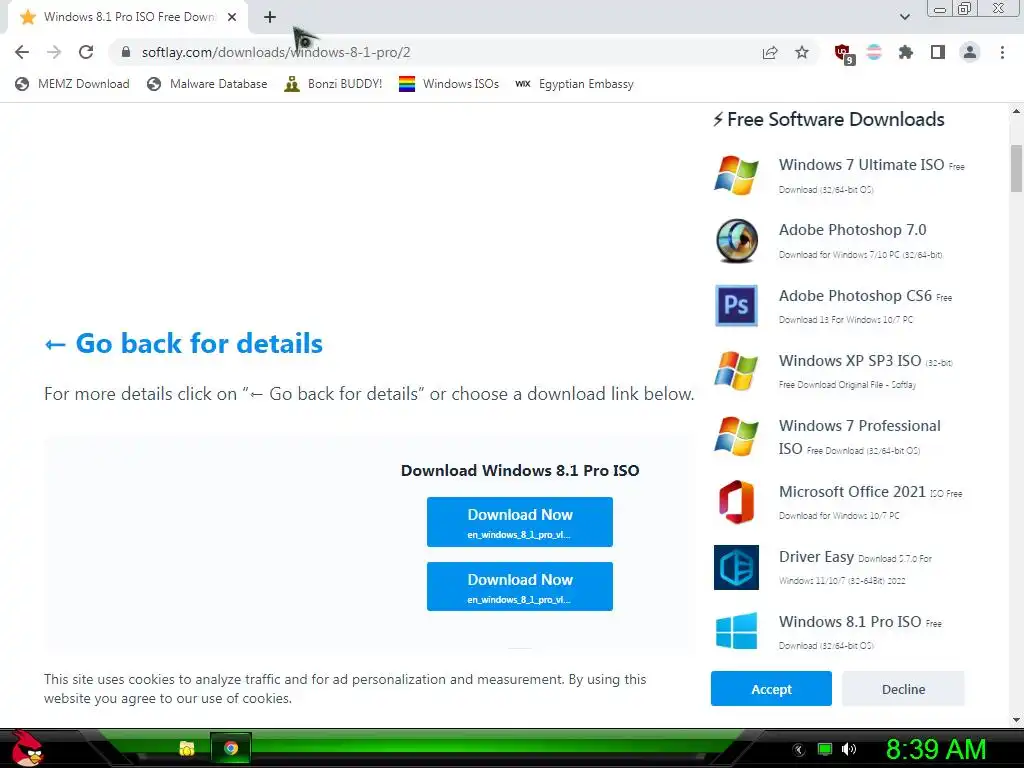The image size is (1024, 768).
Task: Click the first Download Now button
Action: click(x=520, y=522)
